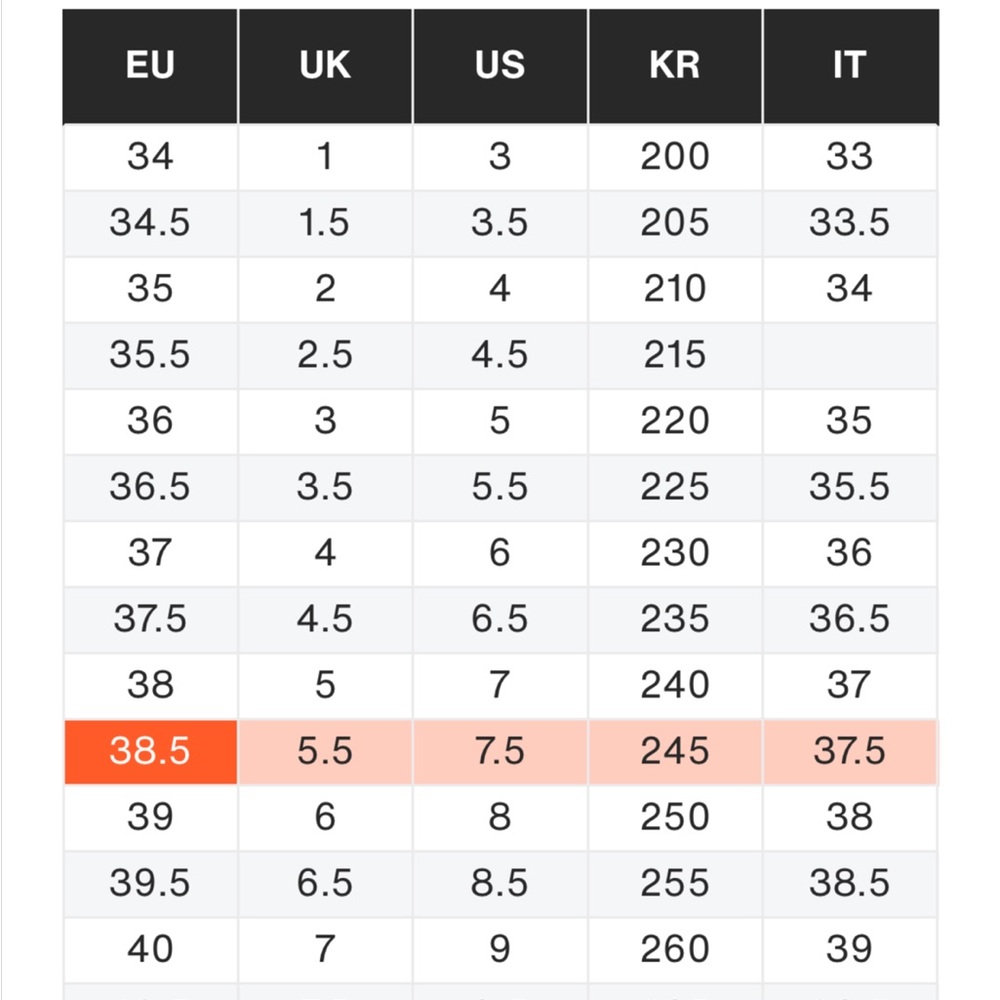Click the IT 37.5 highlighted cell

pyautogui.click(x=850, y=752)
